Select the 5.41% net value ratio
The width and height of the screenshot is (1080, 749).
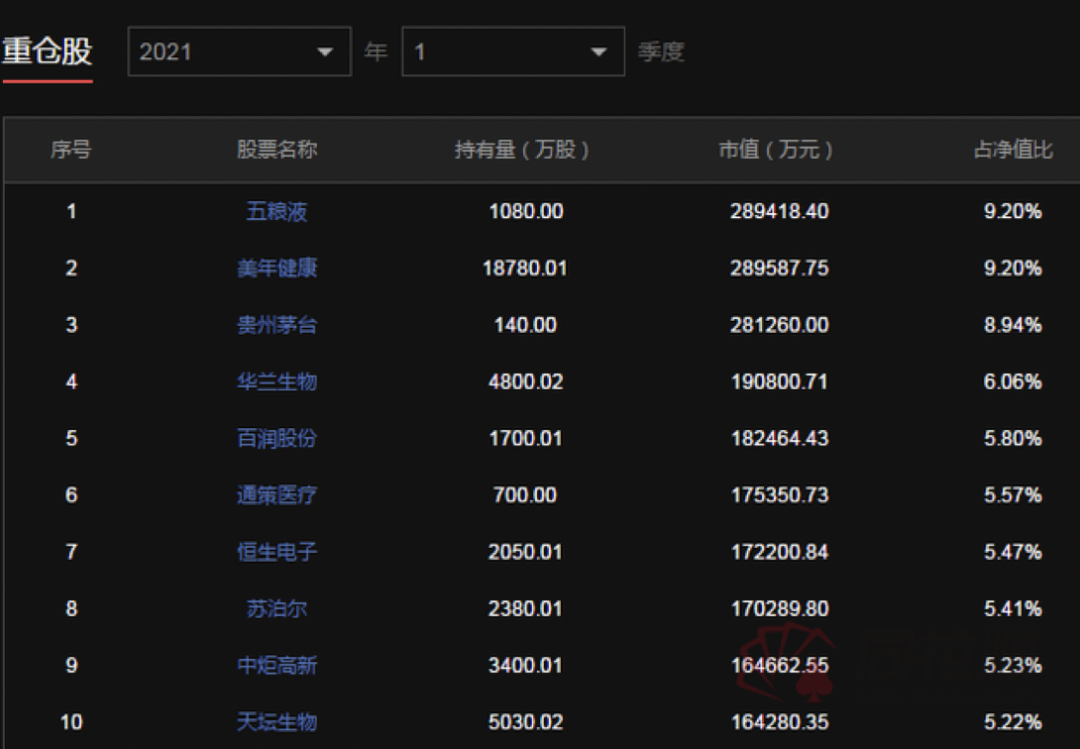(x=1012, y=609)
